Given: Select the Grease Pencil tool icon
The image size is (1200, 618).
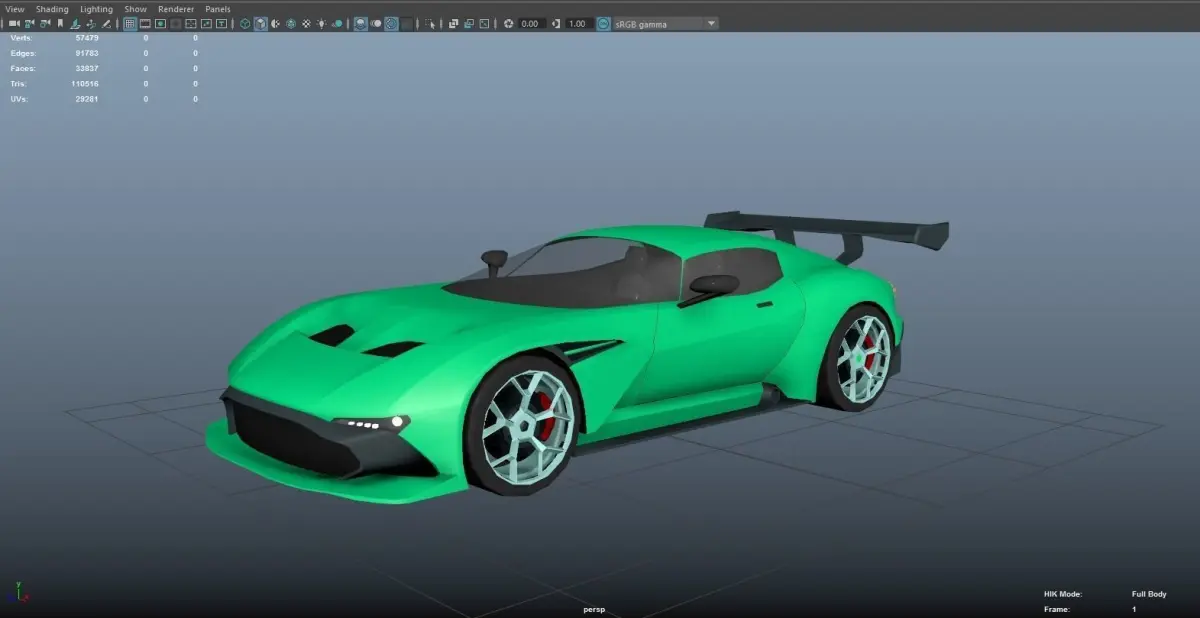Looking at the screenshot, I should click(x=106, y=23).
